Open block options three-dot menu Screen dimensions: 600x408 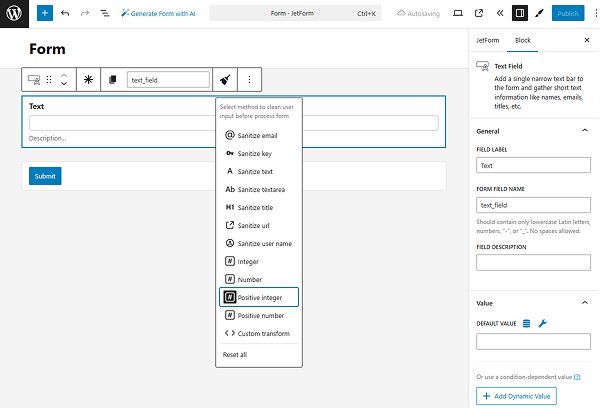pos(249,79)
